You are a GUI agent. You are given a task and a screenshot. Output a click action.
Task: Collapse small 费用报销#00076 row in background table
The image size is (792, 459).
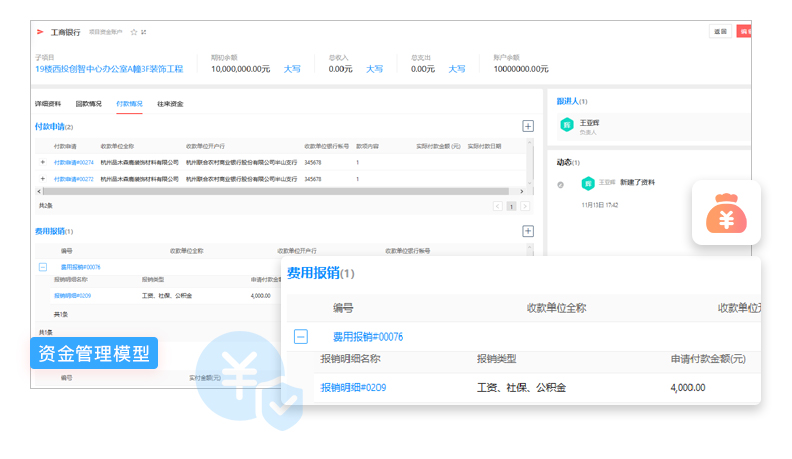[x=43, y=267]
